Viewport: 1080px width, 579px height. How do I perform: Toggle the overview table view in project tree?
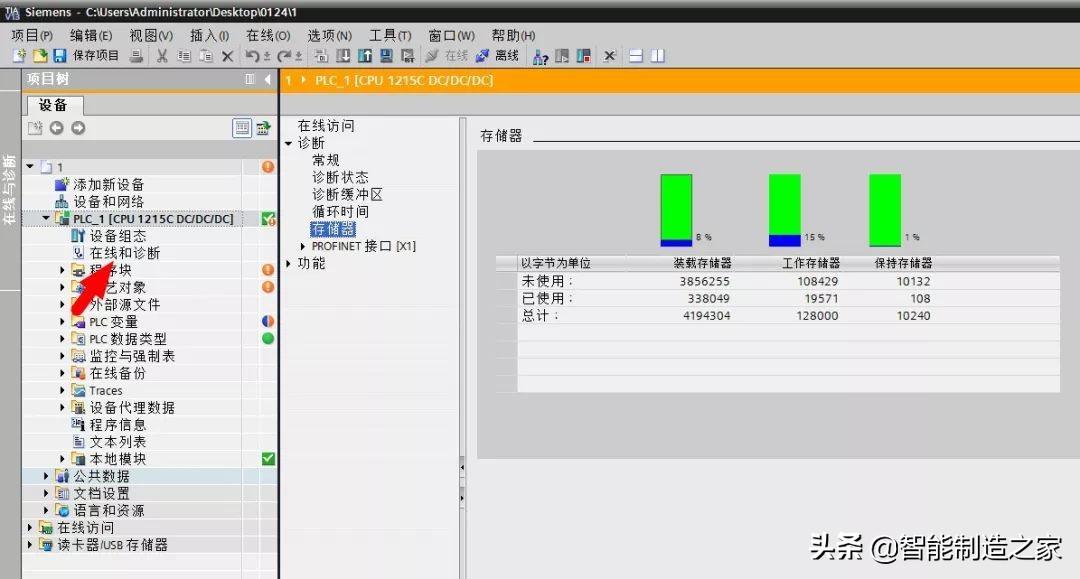click(x=242, y=128)
